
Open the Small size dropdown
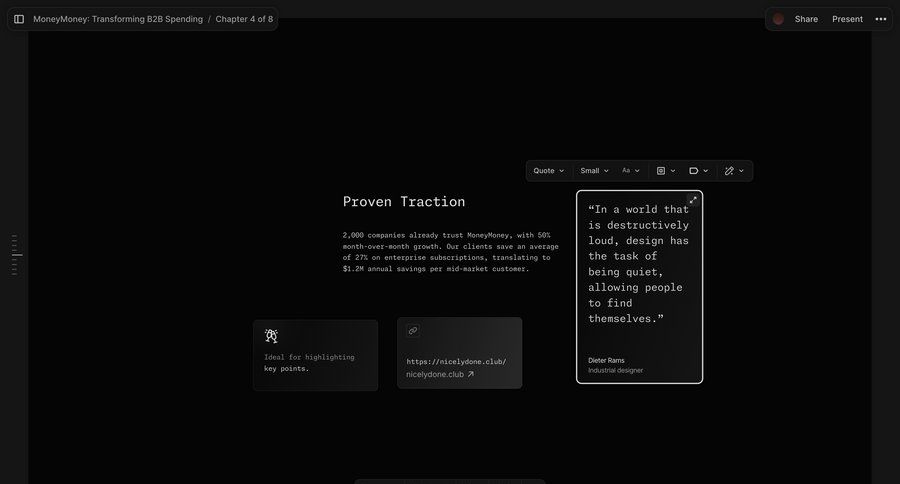[x=595, y=171]
